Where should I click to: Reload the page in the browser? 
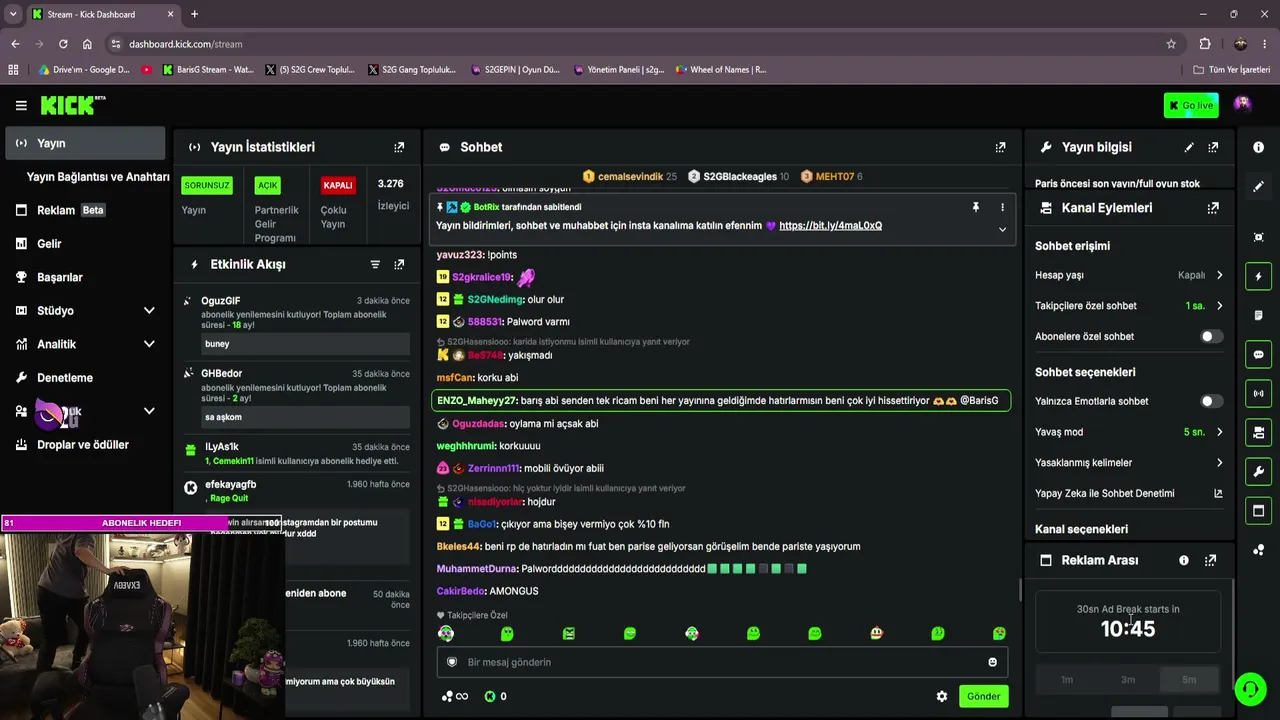coord(63,44)
